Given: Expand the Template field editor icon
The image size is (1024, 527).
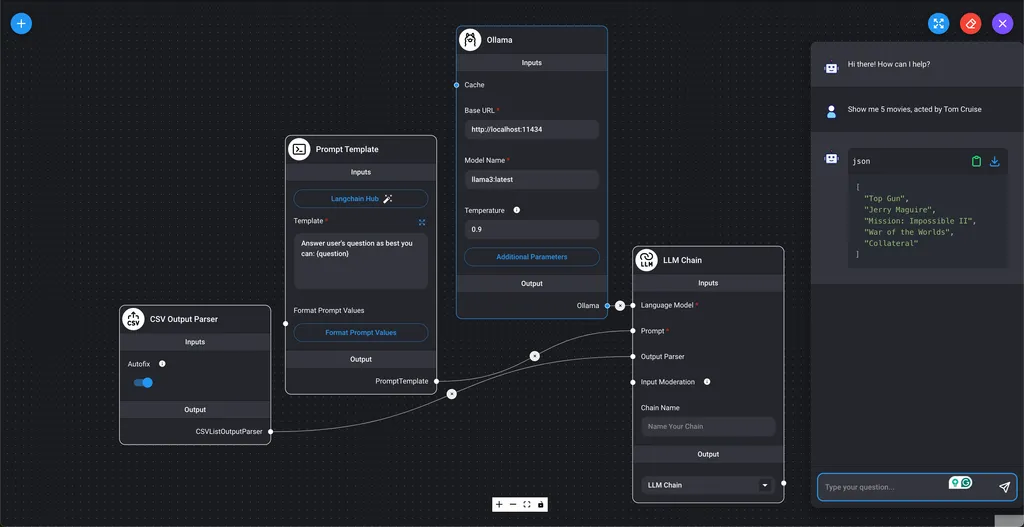Looking at the screenshot, I should [422, 222].
